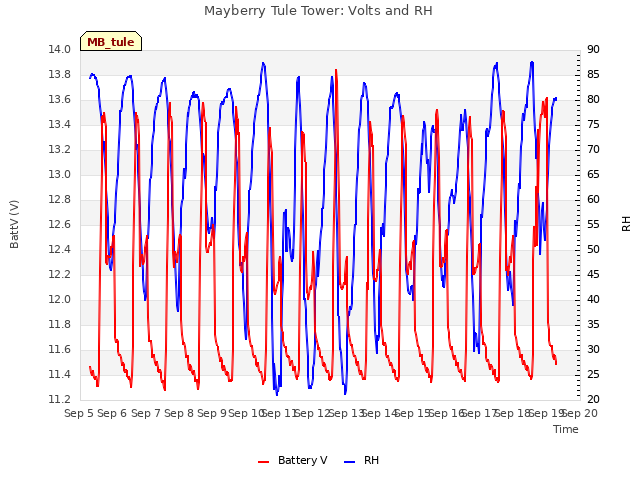Click the 70 right axis tick

[593, 150]
